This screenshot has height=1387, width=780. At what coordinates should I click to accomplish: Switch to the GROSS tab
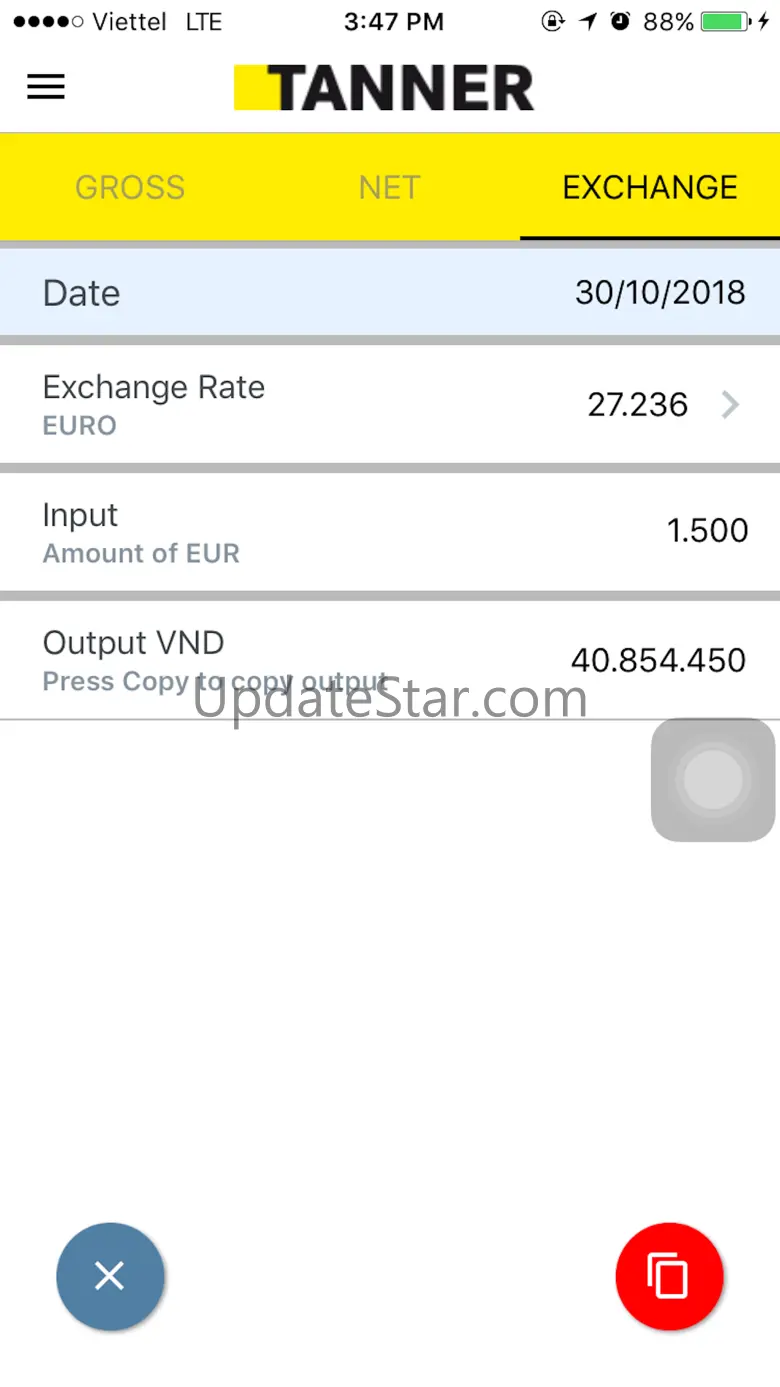130,187
